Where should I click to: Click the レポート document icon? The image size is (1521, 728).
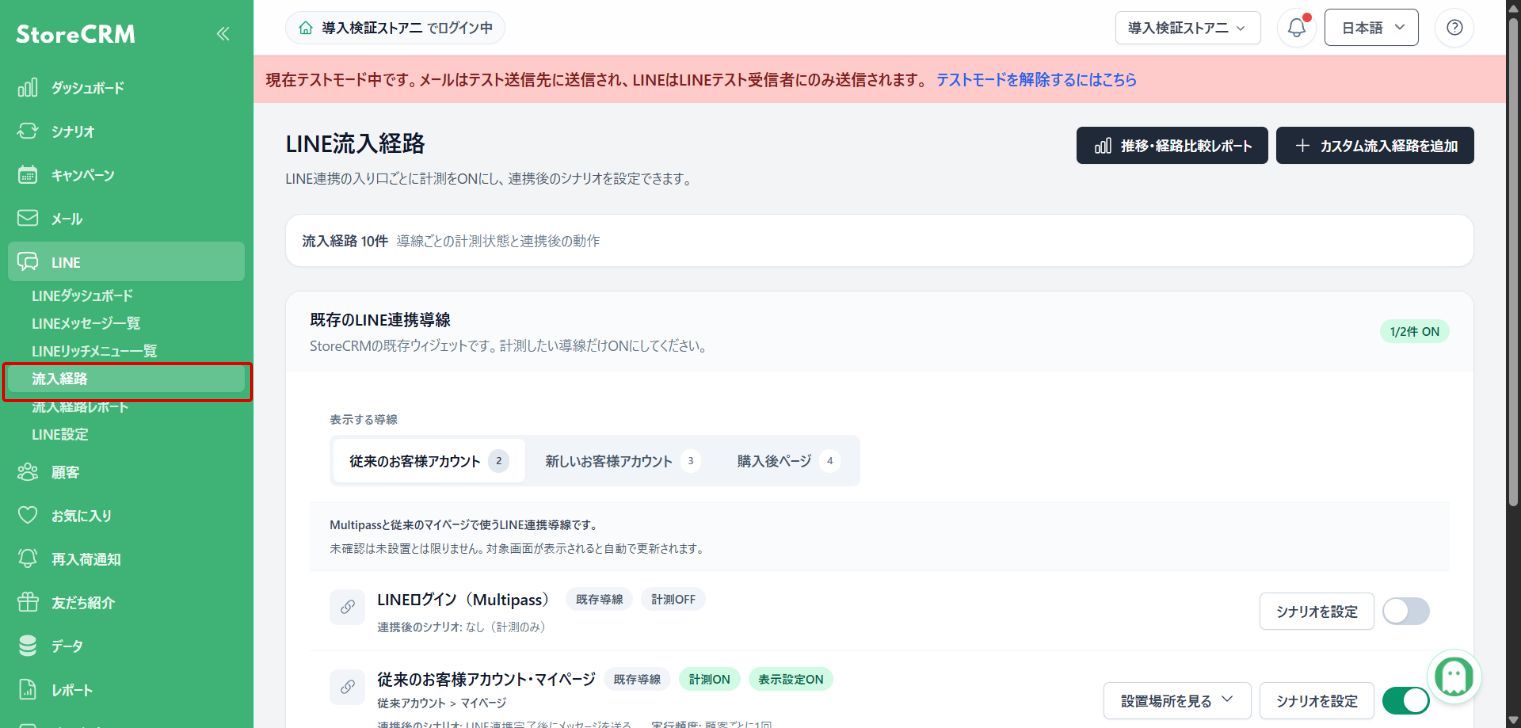point(28,690)
